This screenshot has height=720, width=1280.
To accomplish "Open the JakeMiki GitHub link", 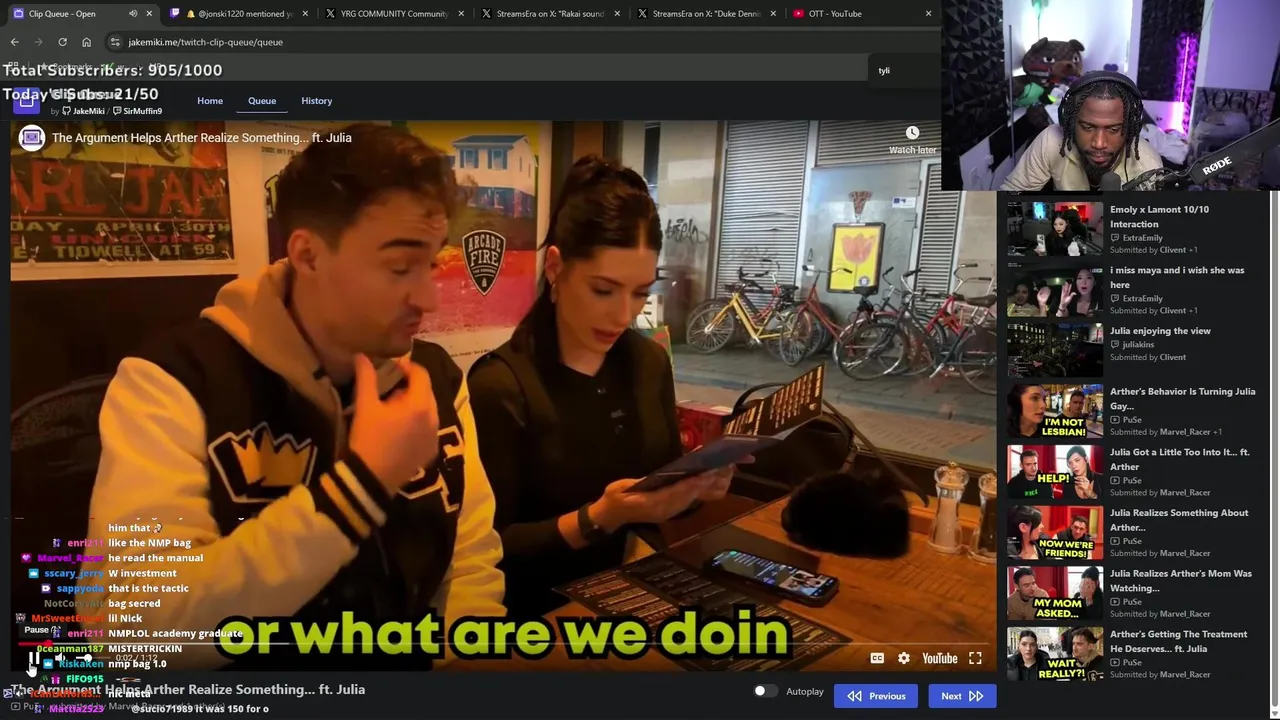I will point(83,111).
